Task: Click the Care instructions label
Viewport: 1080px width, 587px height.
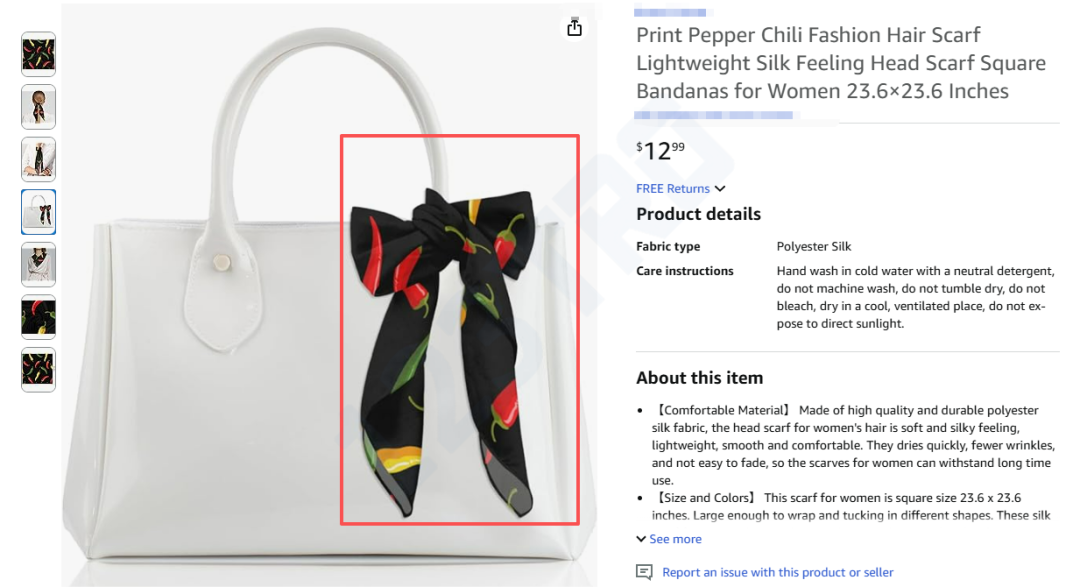Action: pyautogui.click(x=685, y=271)
